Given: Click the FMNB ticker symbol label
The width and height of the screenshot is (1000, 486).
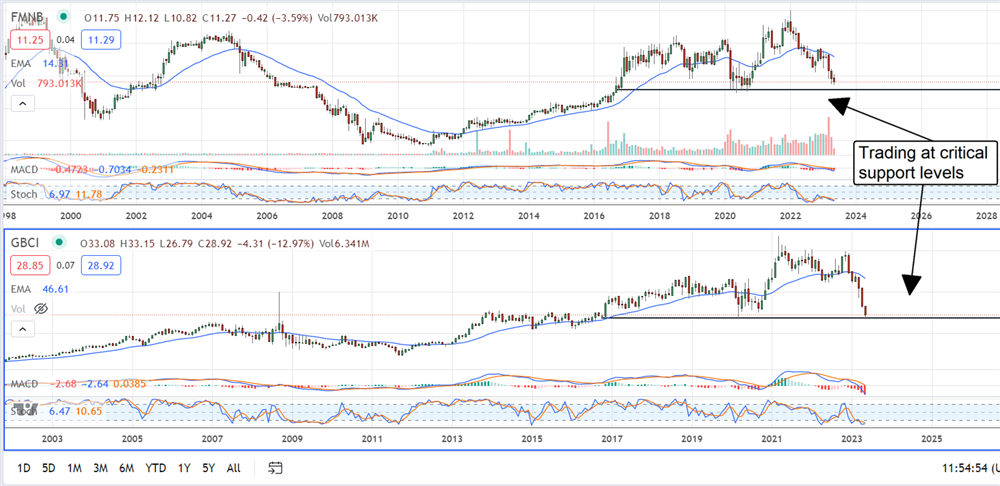Looking at the screenshot, I should (x=28, y=15).
